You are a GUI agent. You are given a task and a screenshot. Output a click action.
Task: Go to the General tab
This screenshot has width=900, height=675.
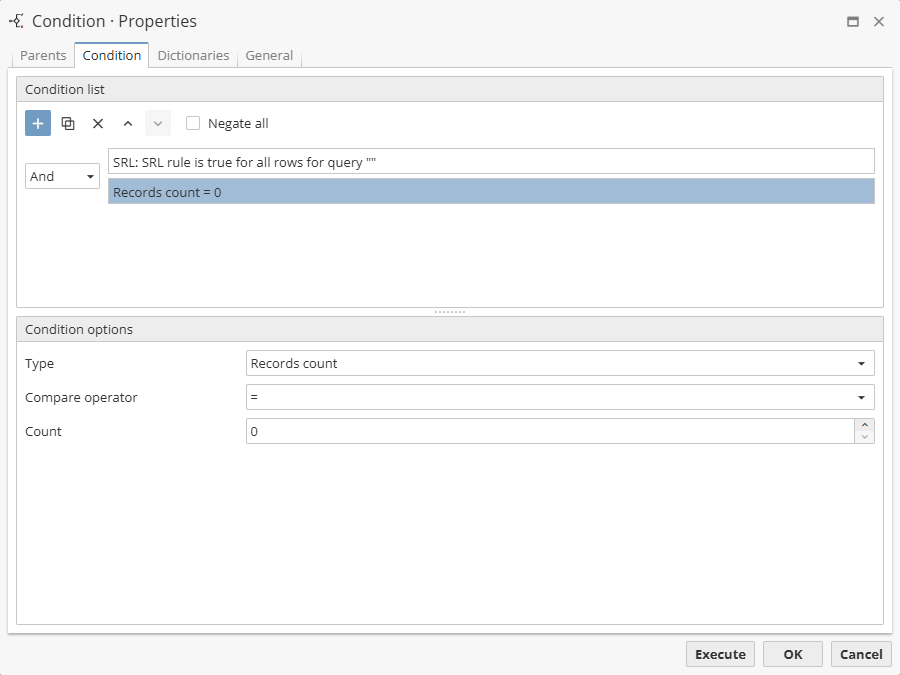269,56
